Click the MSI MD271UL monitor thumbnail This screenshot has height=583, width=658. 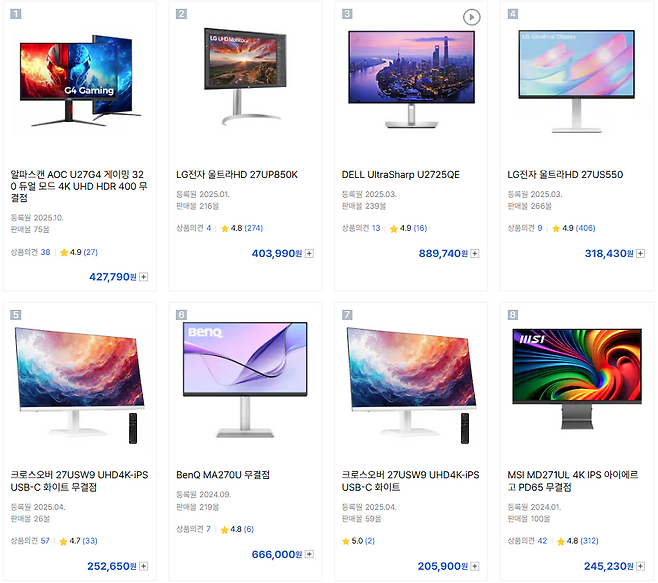pos(577,379)
